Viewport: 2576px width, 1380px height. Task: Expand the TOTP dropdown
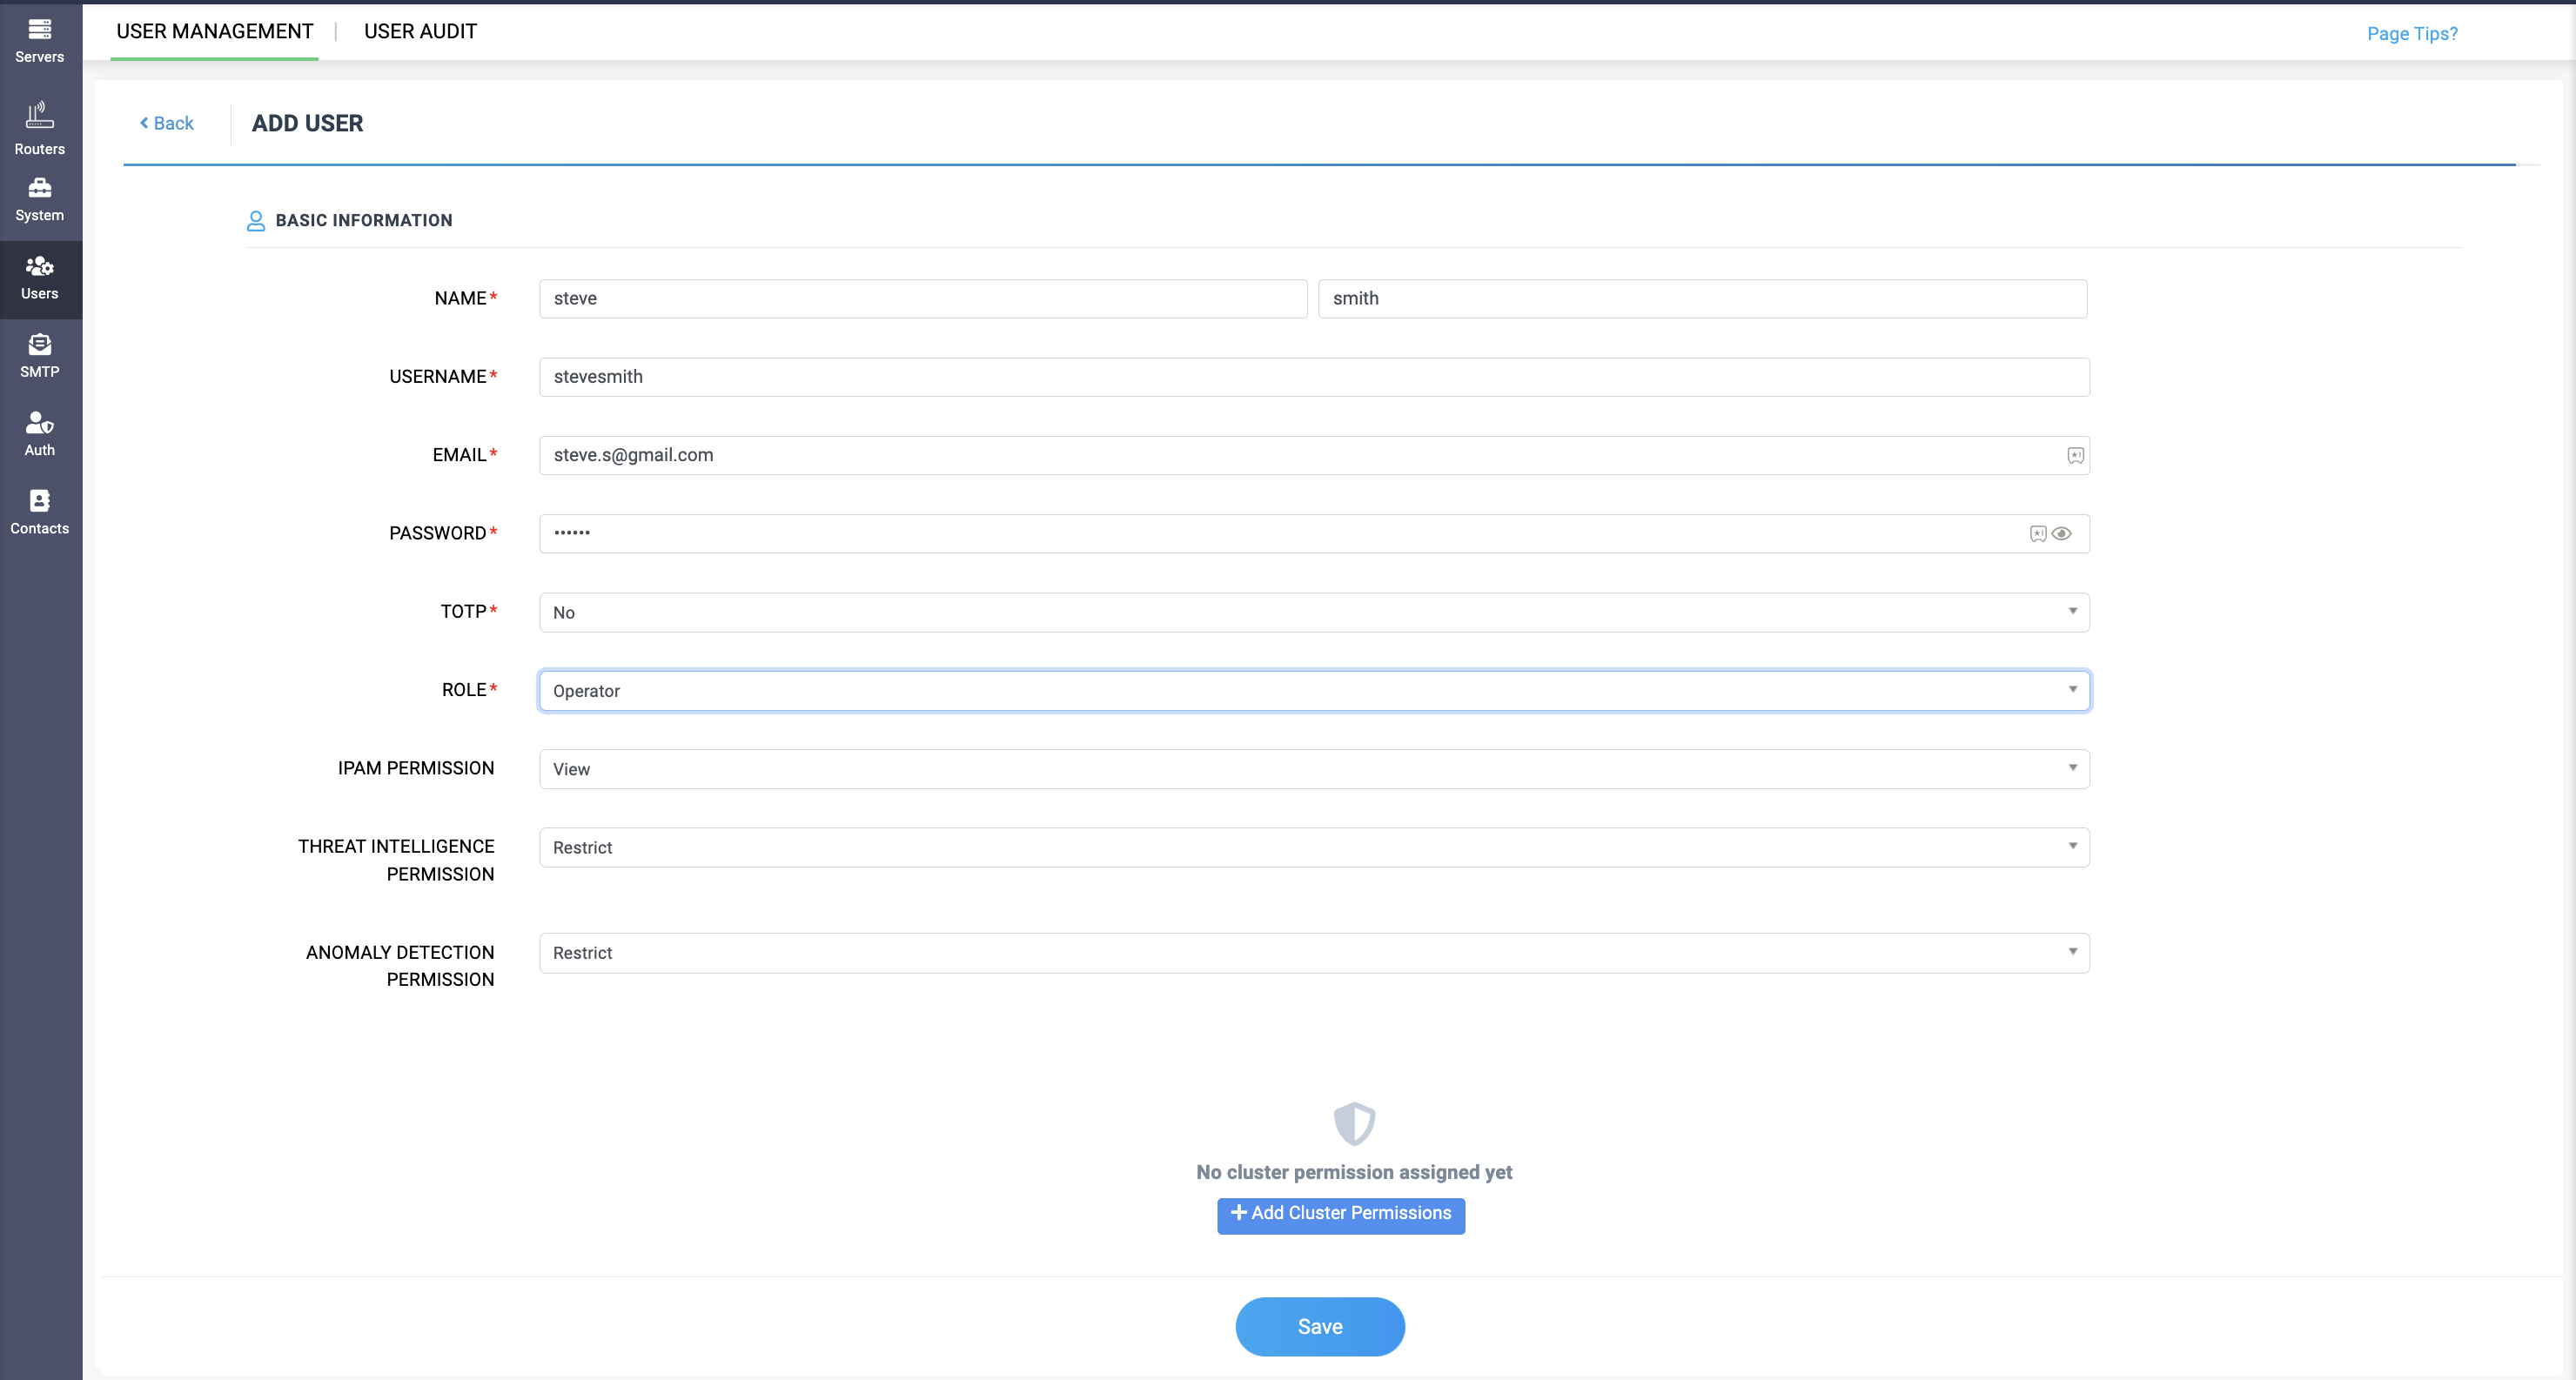click(x=1314, y=612)
